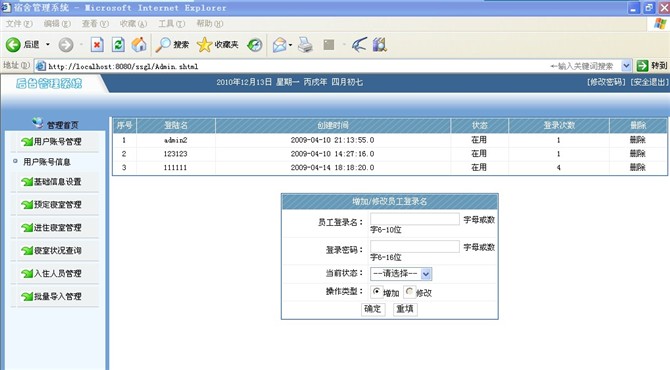Click the Messenger bird toolbar icon
The width and height of the screenshot is (670, 370).
[x=359, y=44]
